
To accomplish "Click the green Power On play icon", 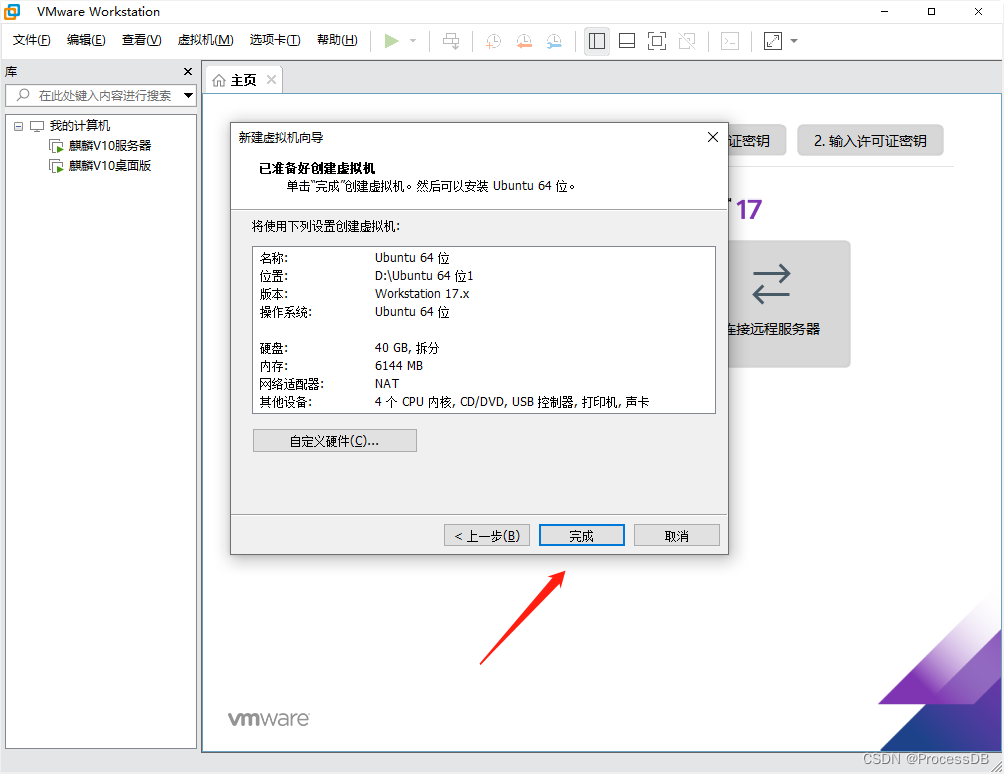I will (x=391, y=41).
